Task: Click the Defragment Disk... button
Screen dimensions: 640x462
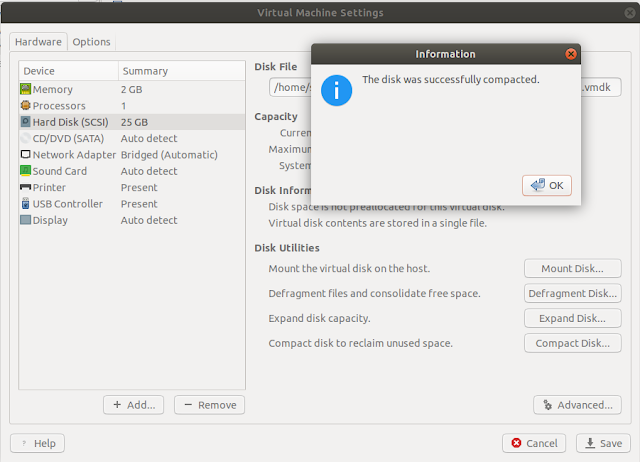Action: 573,293
